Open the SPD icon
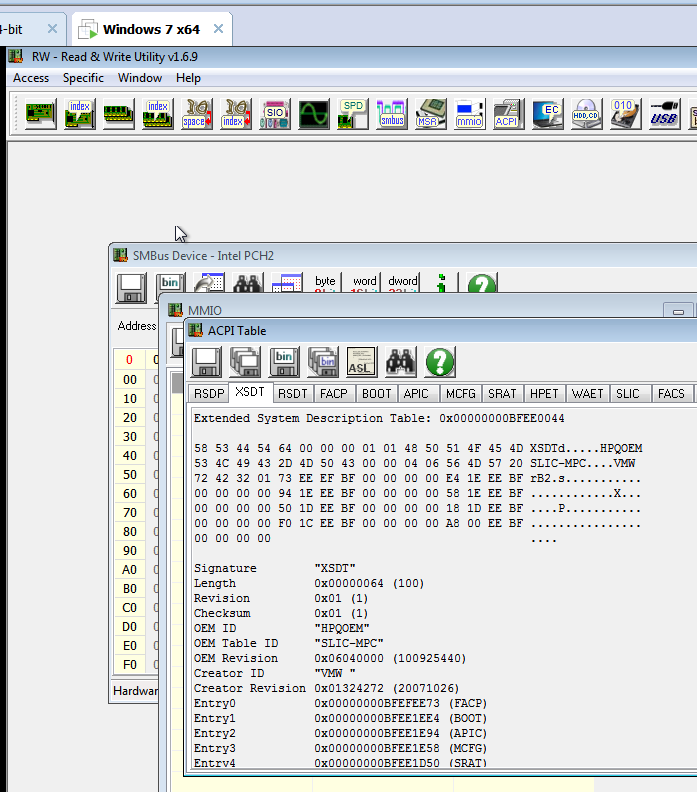The height and width of the screenshot is (792, 697). coord(353,114)
